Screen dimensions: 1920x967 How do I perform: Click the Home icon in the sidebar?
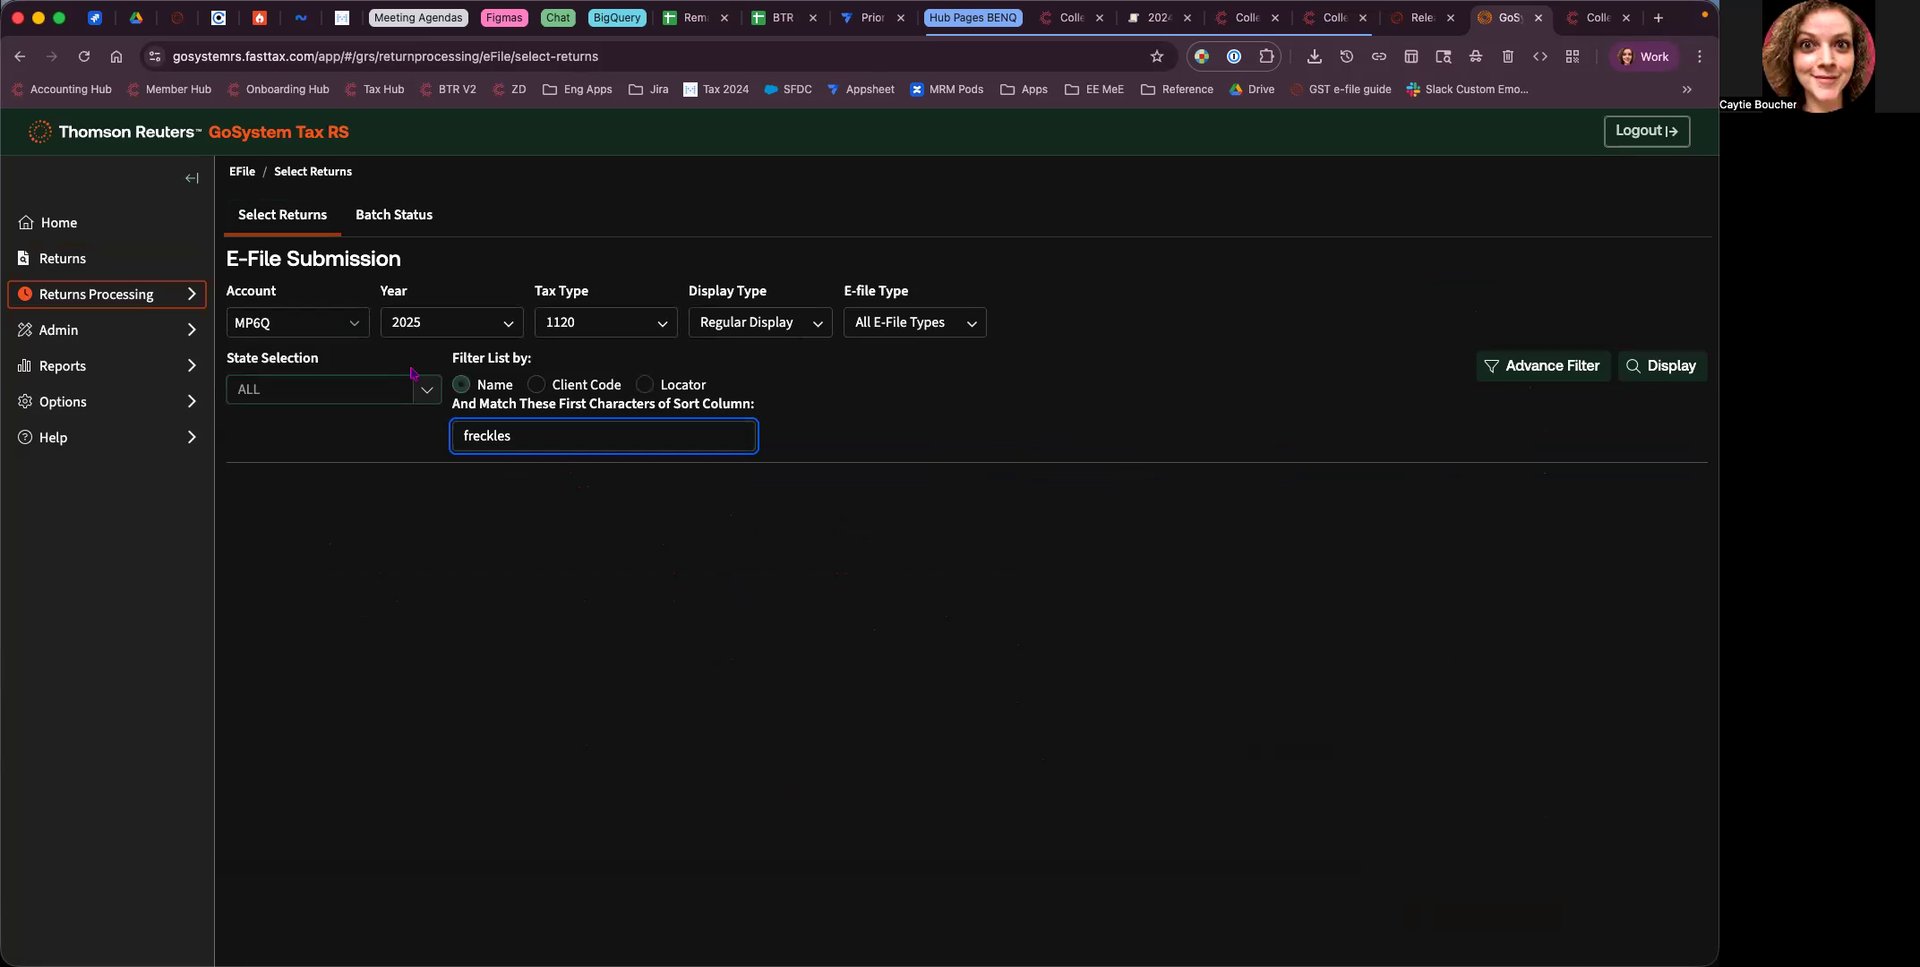(x=26, y=223)
